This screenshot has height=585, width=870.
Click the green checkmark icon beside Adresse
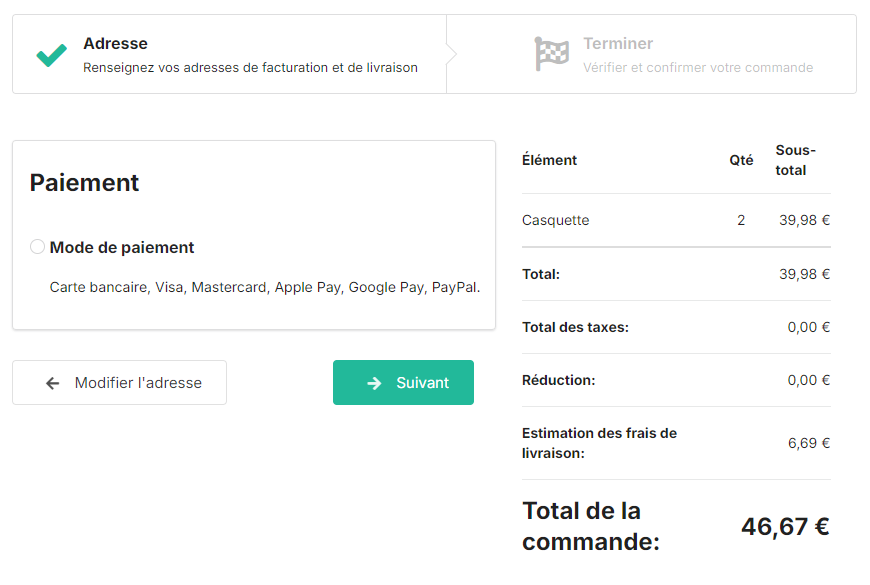click(52, 55)
